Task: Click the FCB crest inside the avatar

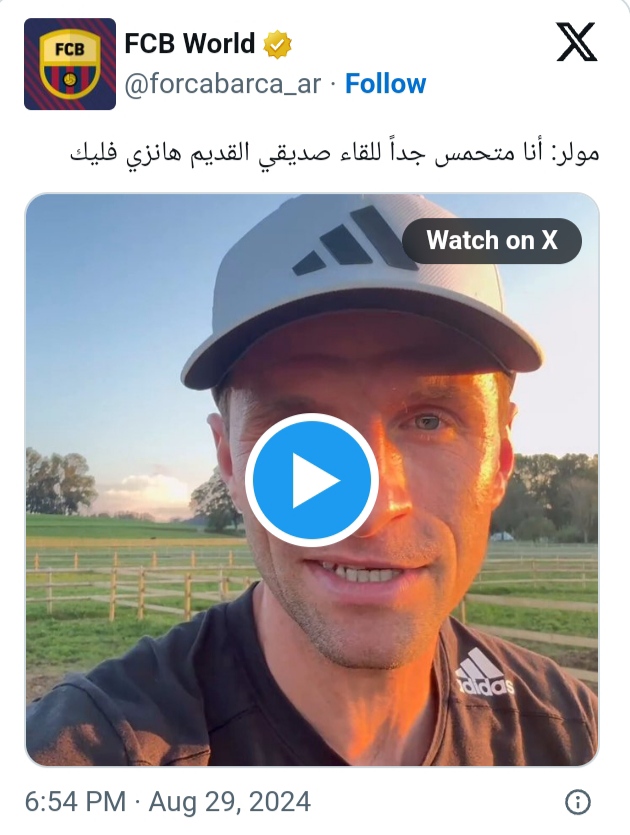Action: click(70, 64)
